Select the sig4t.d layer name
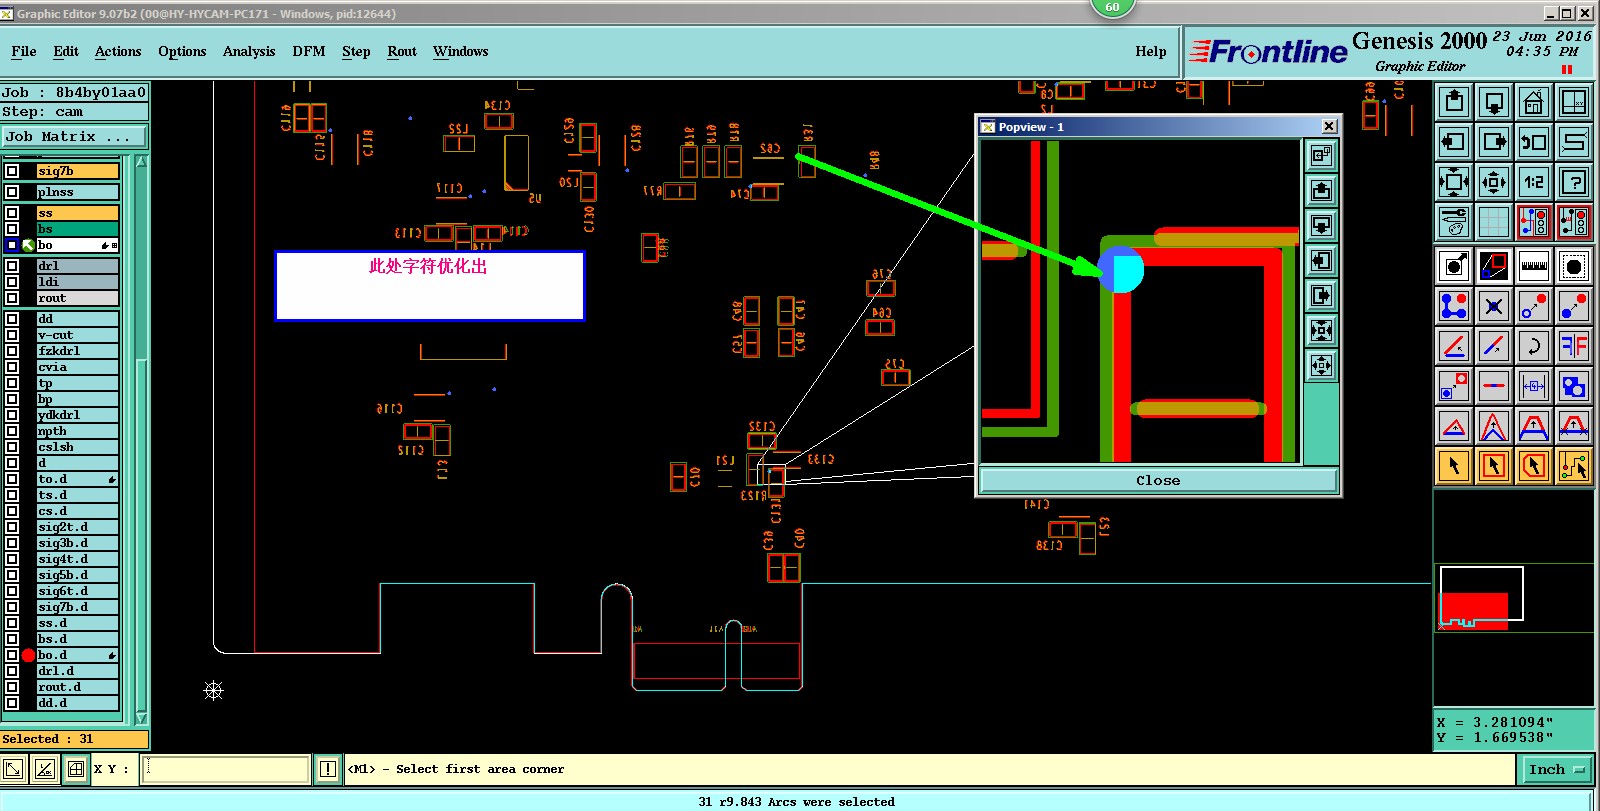 [77, 559]
